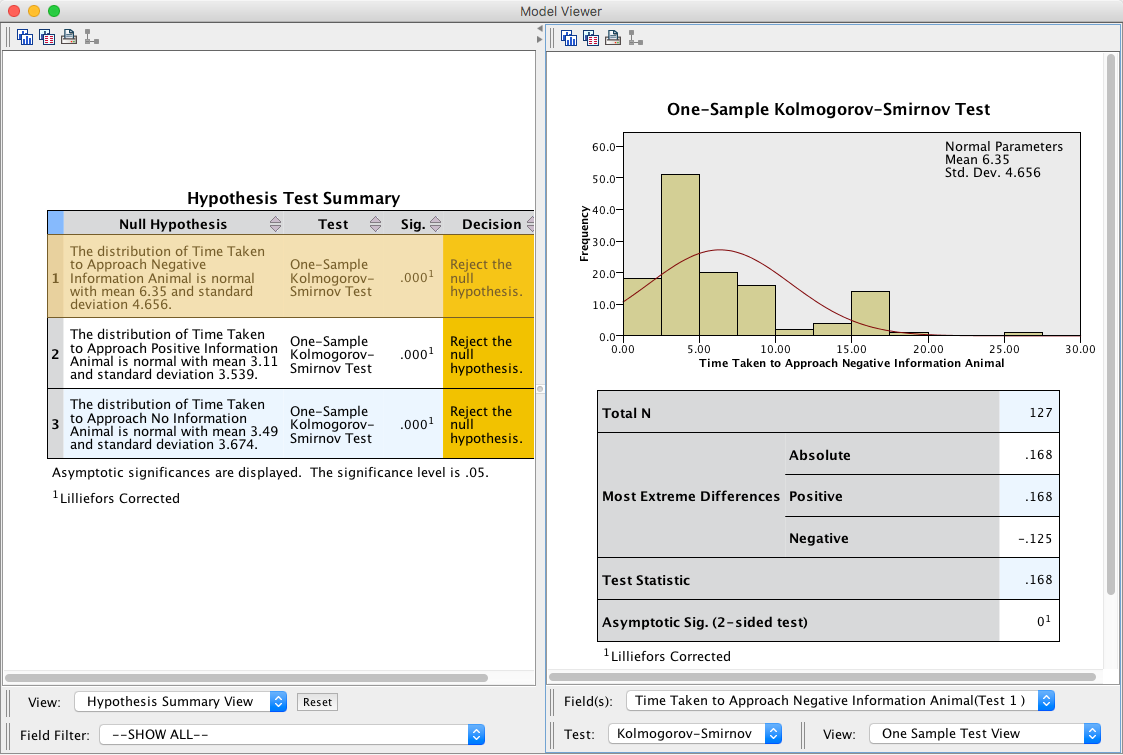Screen dimensions: 1123x755
Task: Click the printer icon in left pane toolbar
Action: tap(69, 38)
